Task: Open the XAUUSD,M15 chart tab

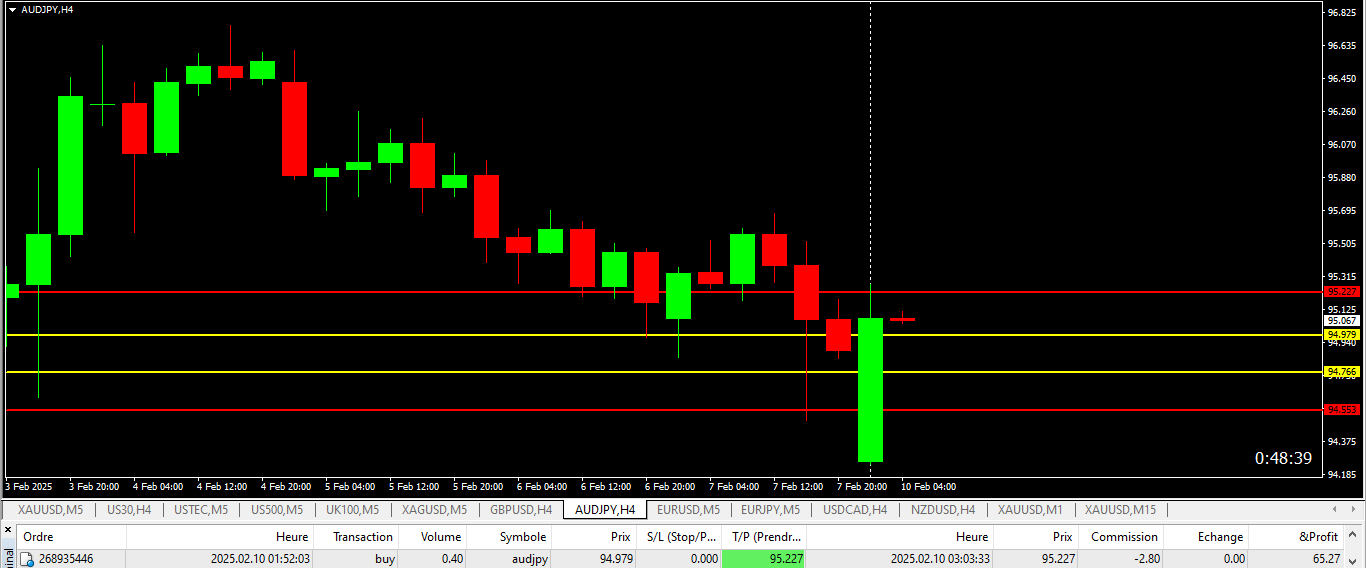Action: tap(1120, 510)
